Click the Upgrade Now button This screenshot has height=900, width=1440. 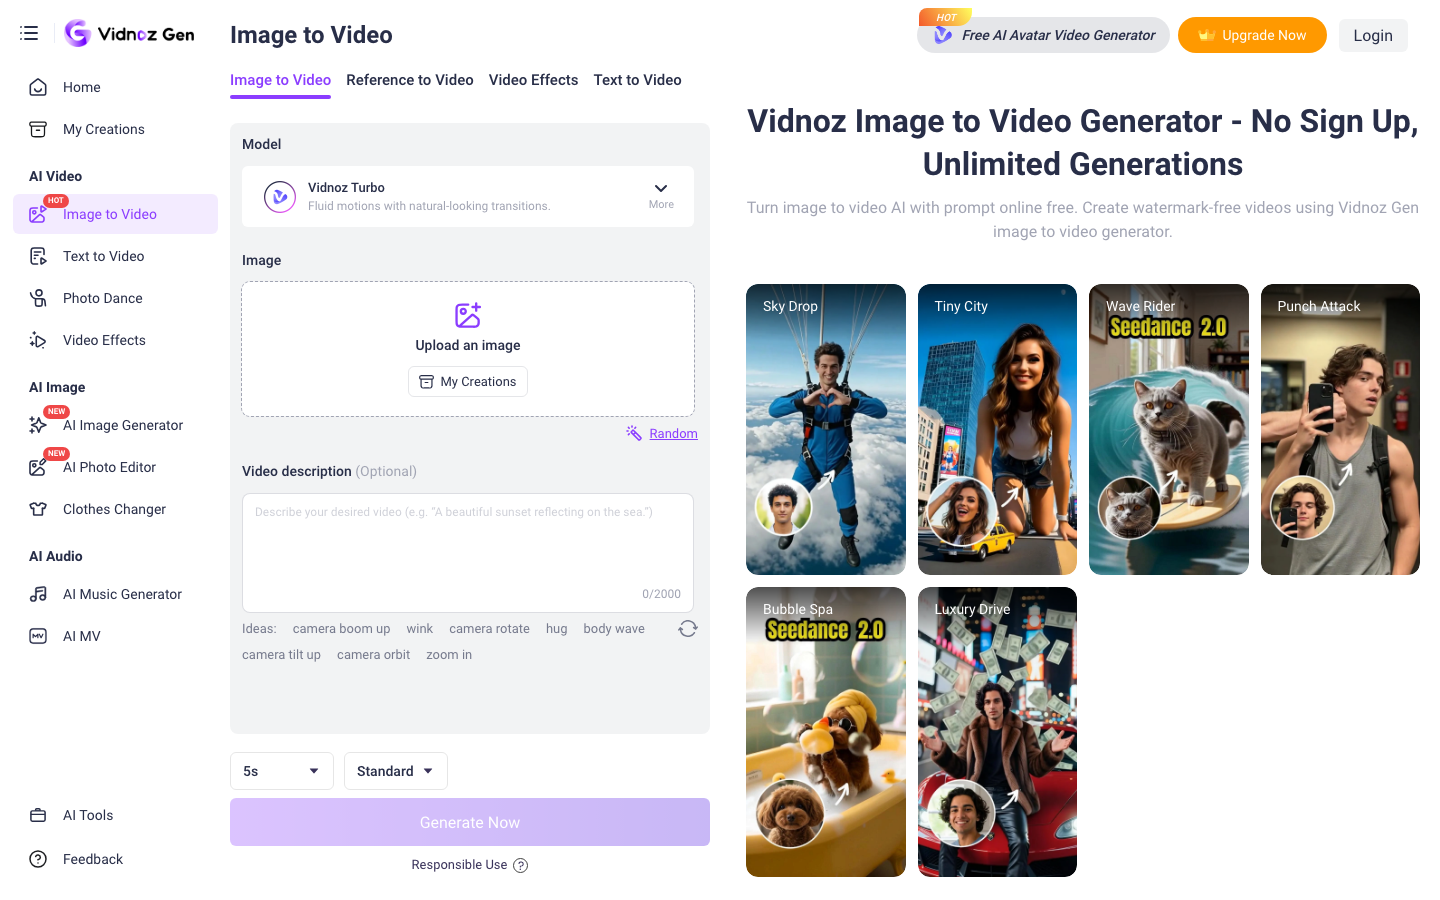pos(1252,35)
